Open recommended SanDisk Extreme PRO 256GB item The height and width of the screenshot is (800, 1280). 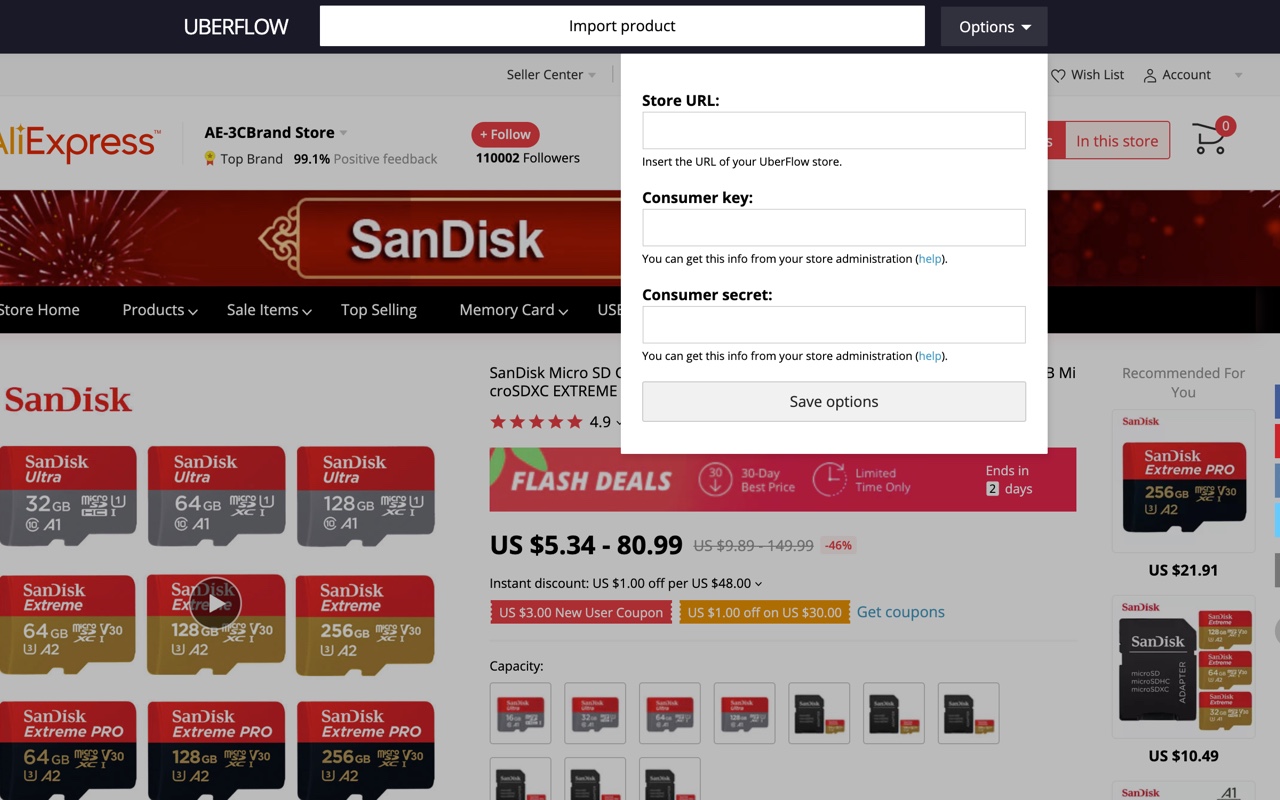tap(1184, 481)
